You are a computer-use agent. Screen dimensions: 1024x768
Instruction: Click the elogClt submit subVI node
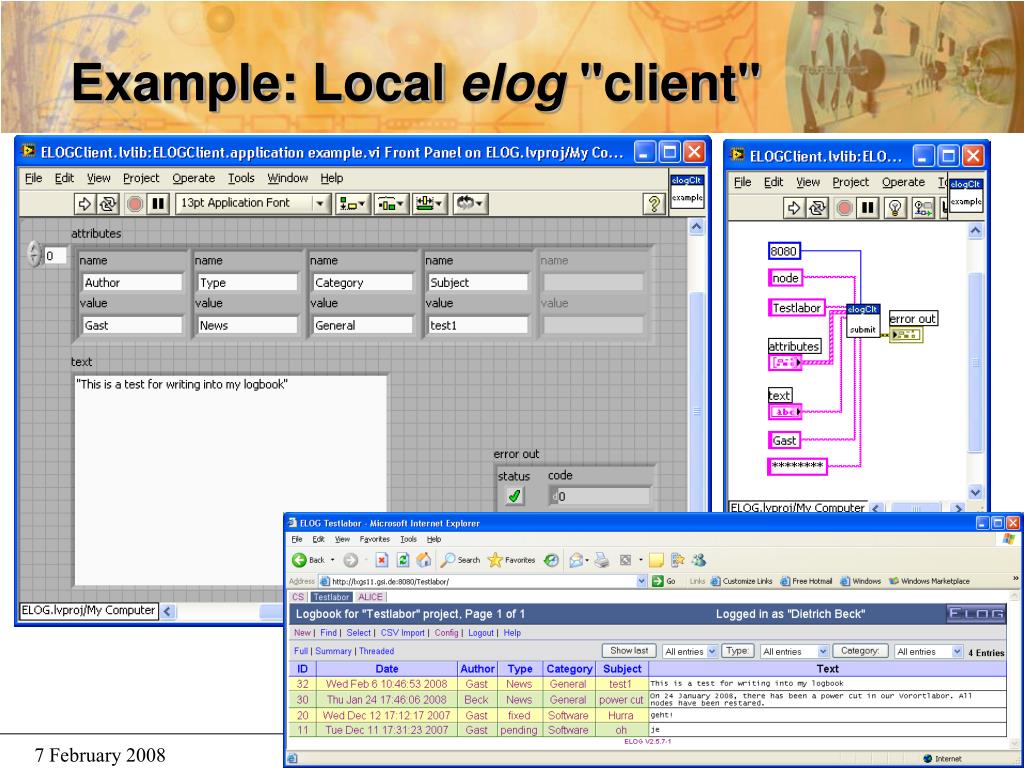tap(862, 320)
